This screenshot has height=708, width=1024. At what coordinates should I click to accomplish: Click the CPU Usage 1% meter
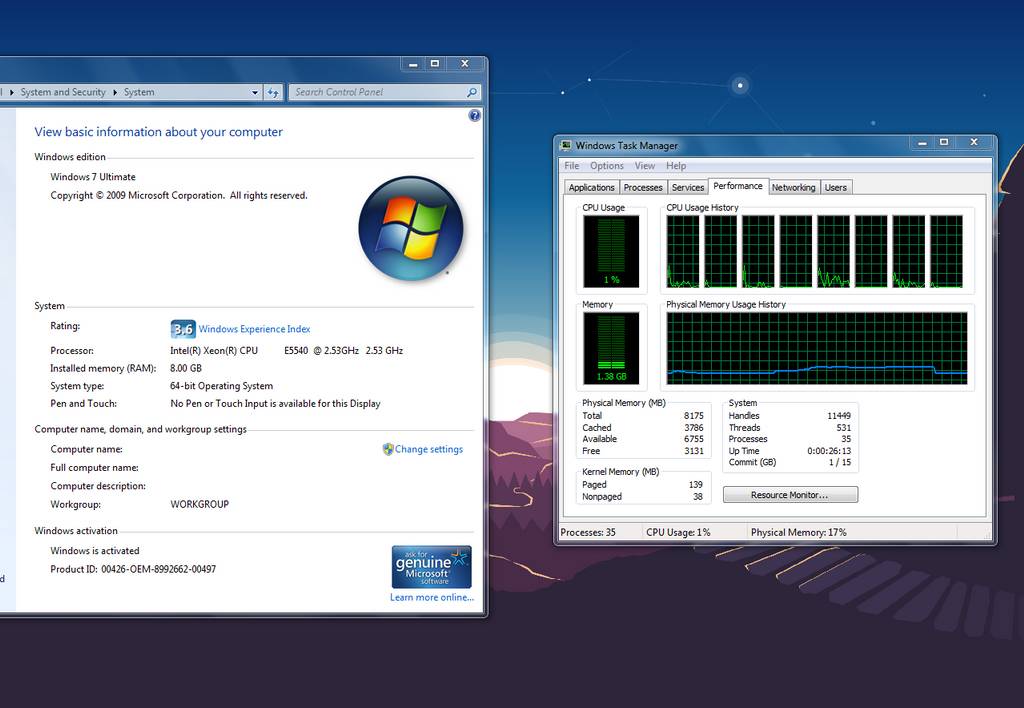pos(611,251)
